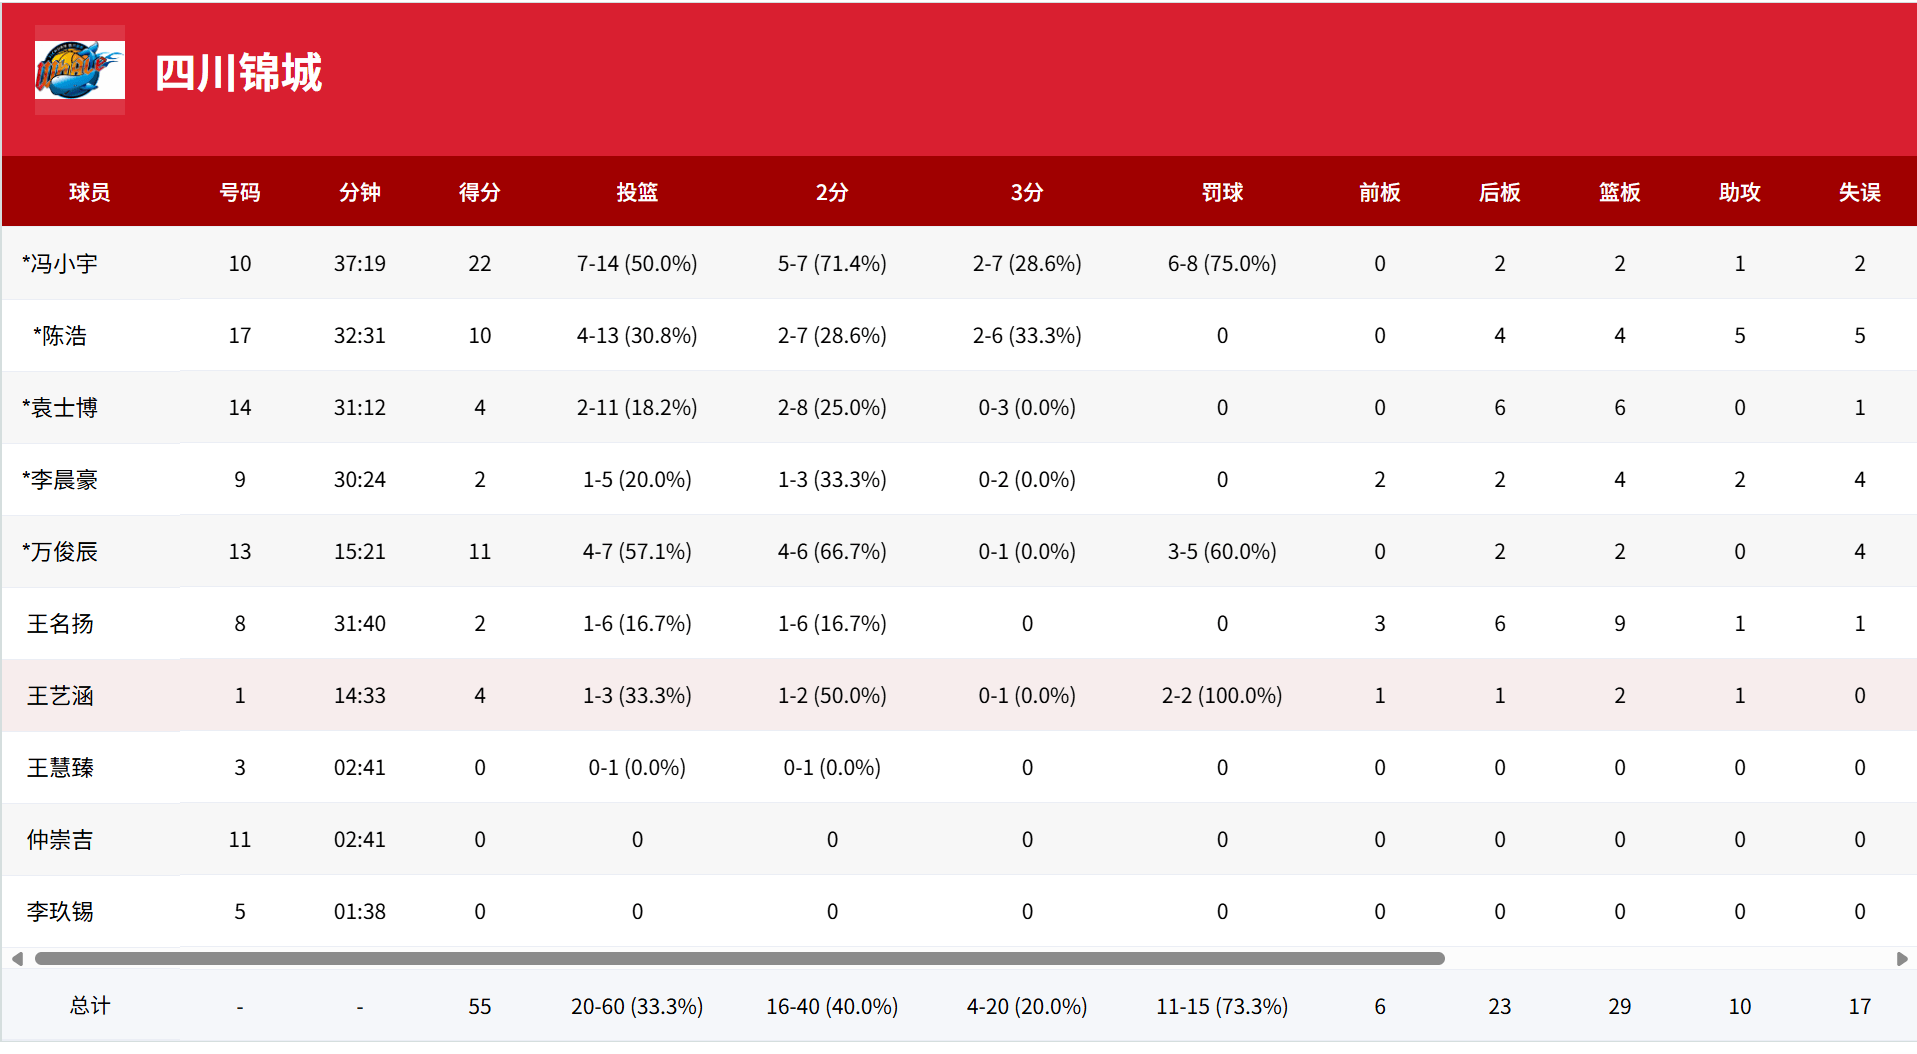Click the horizontal scrollbar thumb
This screenshot has height=1054, width=1917.
point(740,959)
